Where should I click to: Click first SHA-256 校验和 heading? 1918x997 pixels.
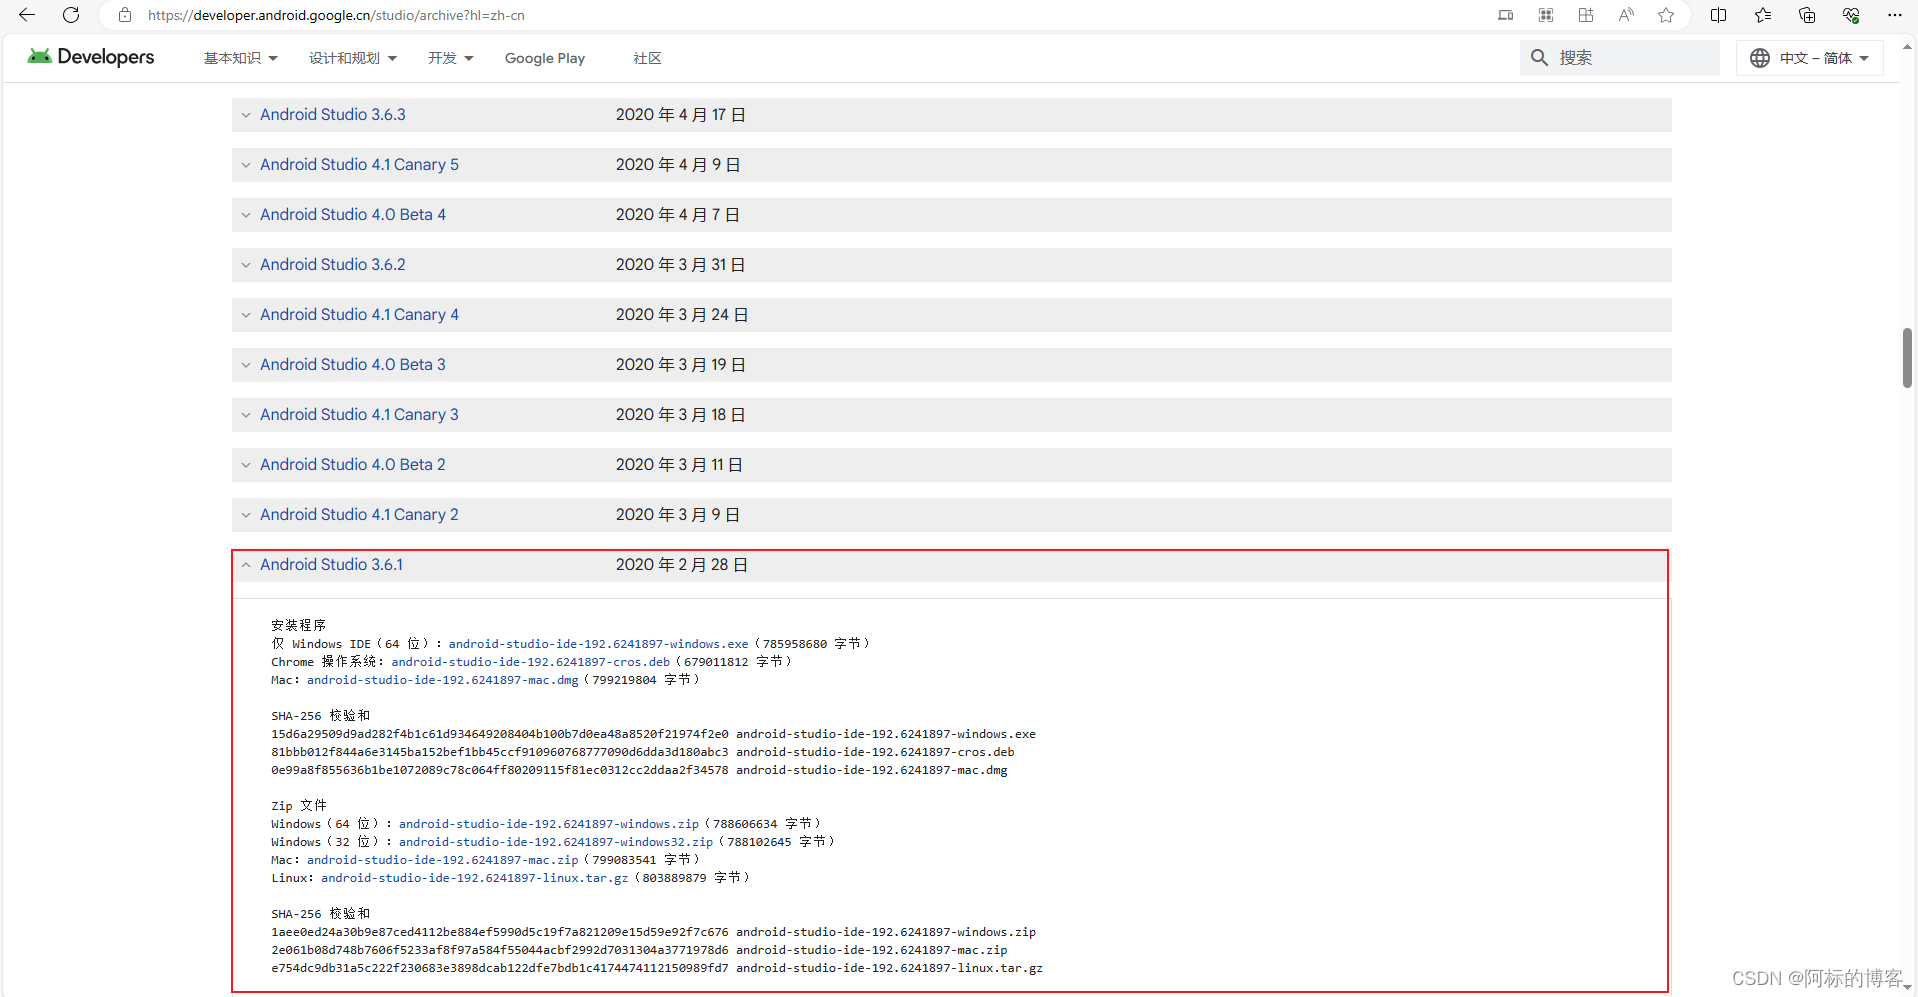tap(320, 716)
